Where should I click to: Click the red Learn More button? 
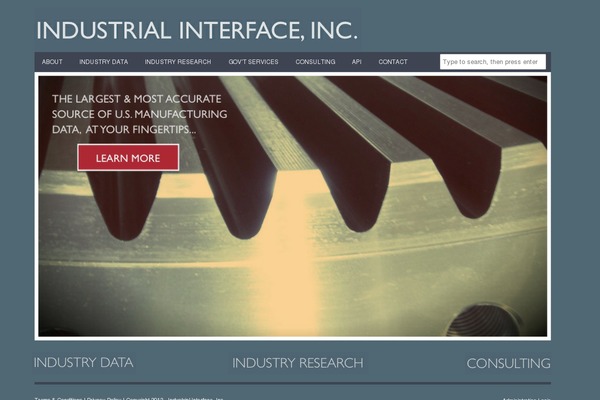(x=128, y=158)
